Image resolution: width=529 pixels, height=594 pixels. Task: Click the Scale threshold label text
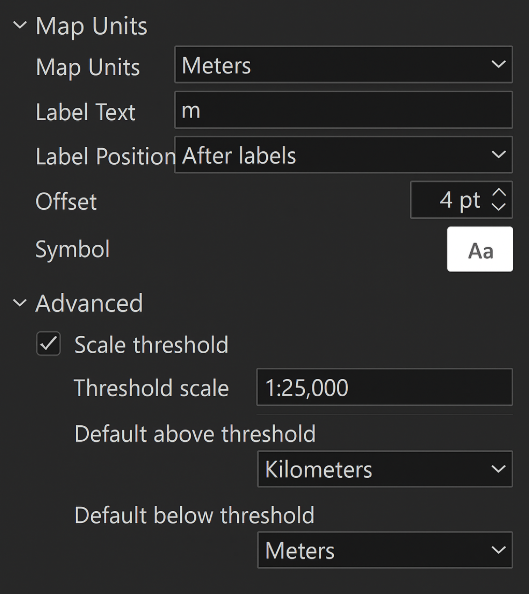tap(151, 345)
